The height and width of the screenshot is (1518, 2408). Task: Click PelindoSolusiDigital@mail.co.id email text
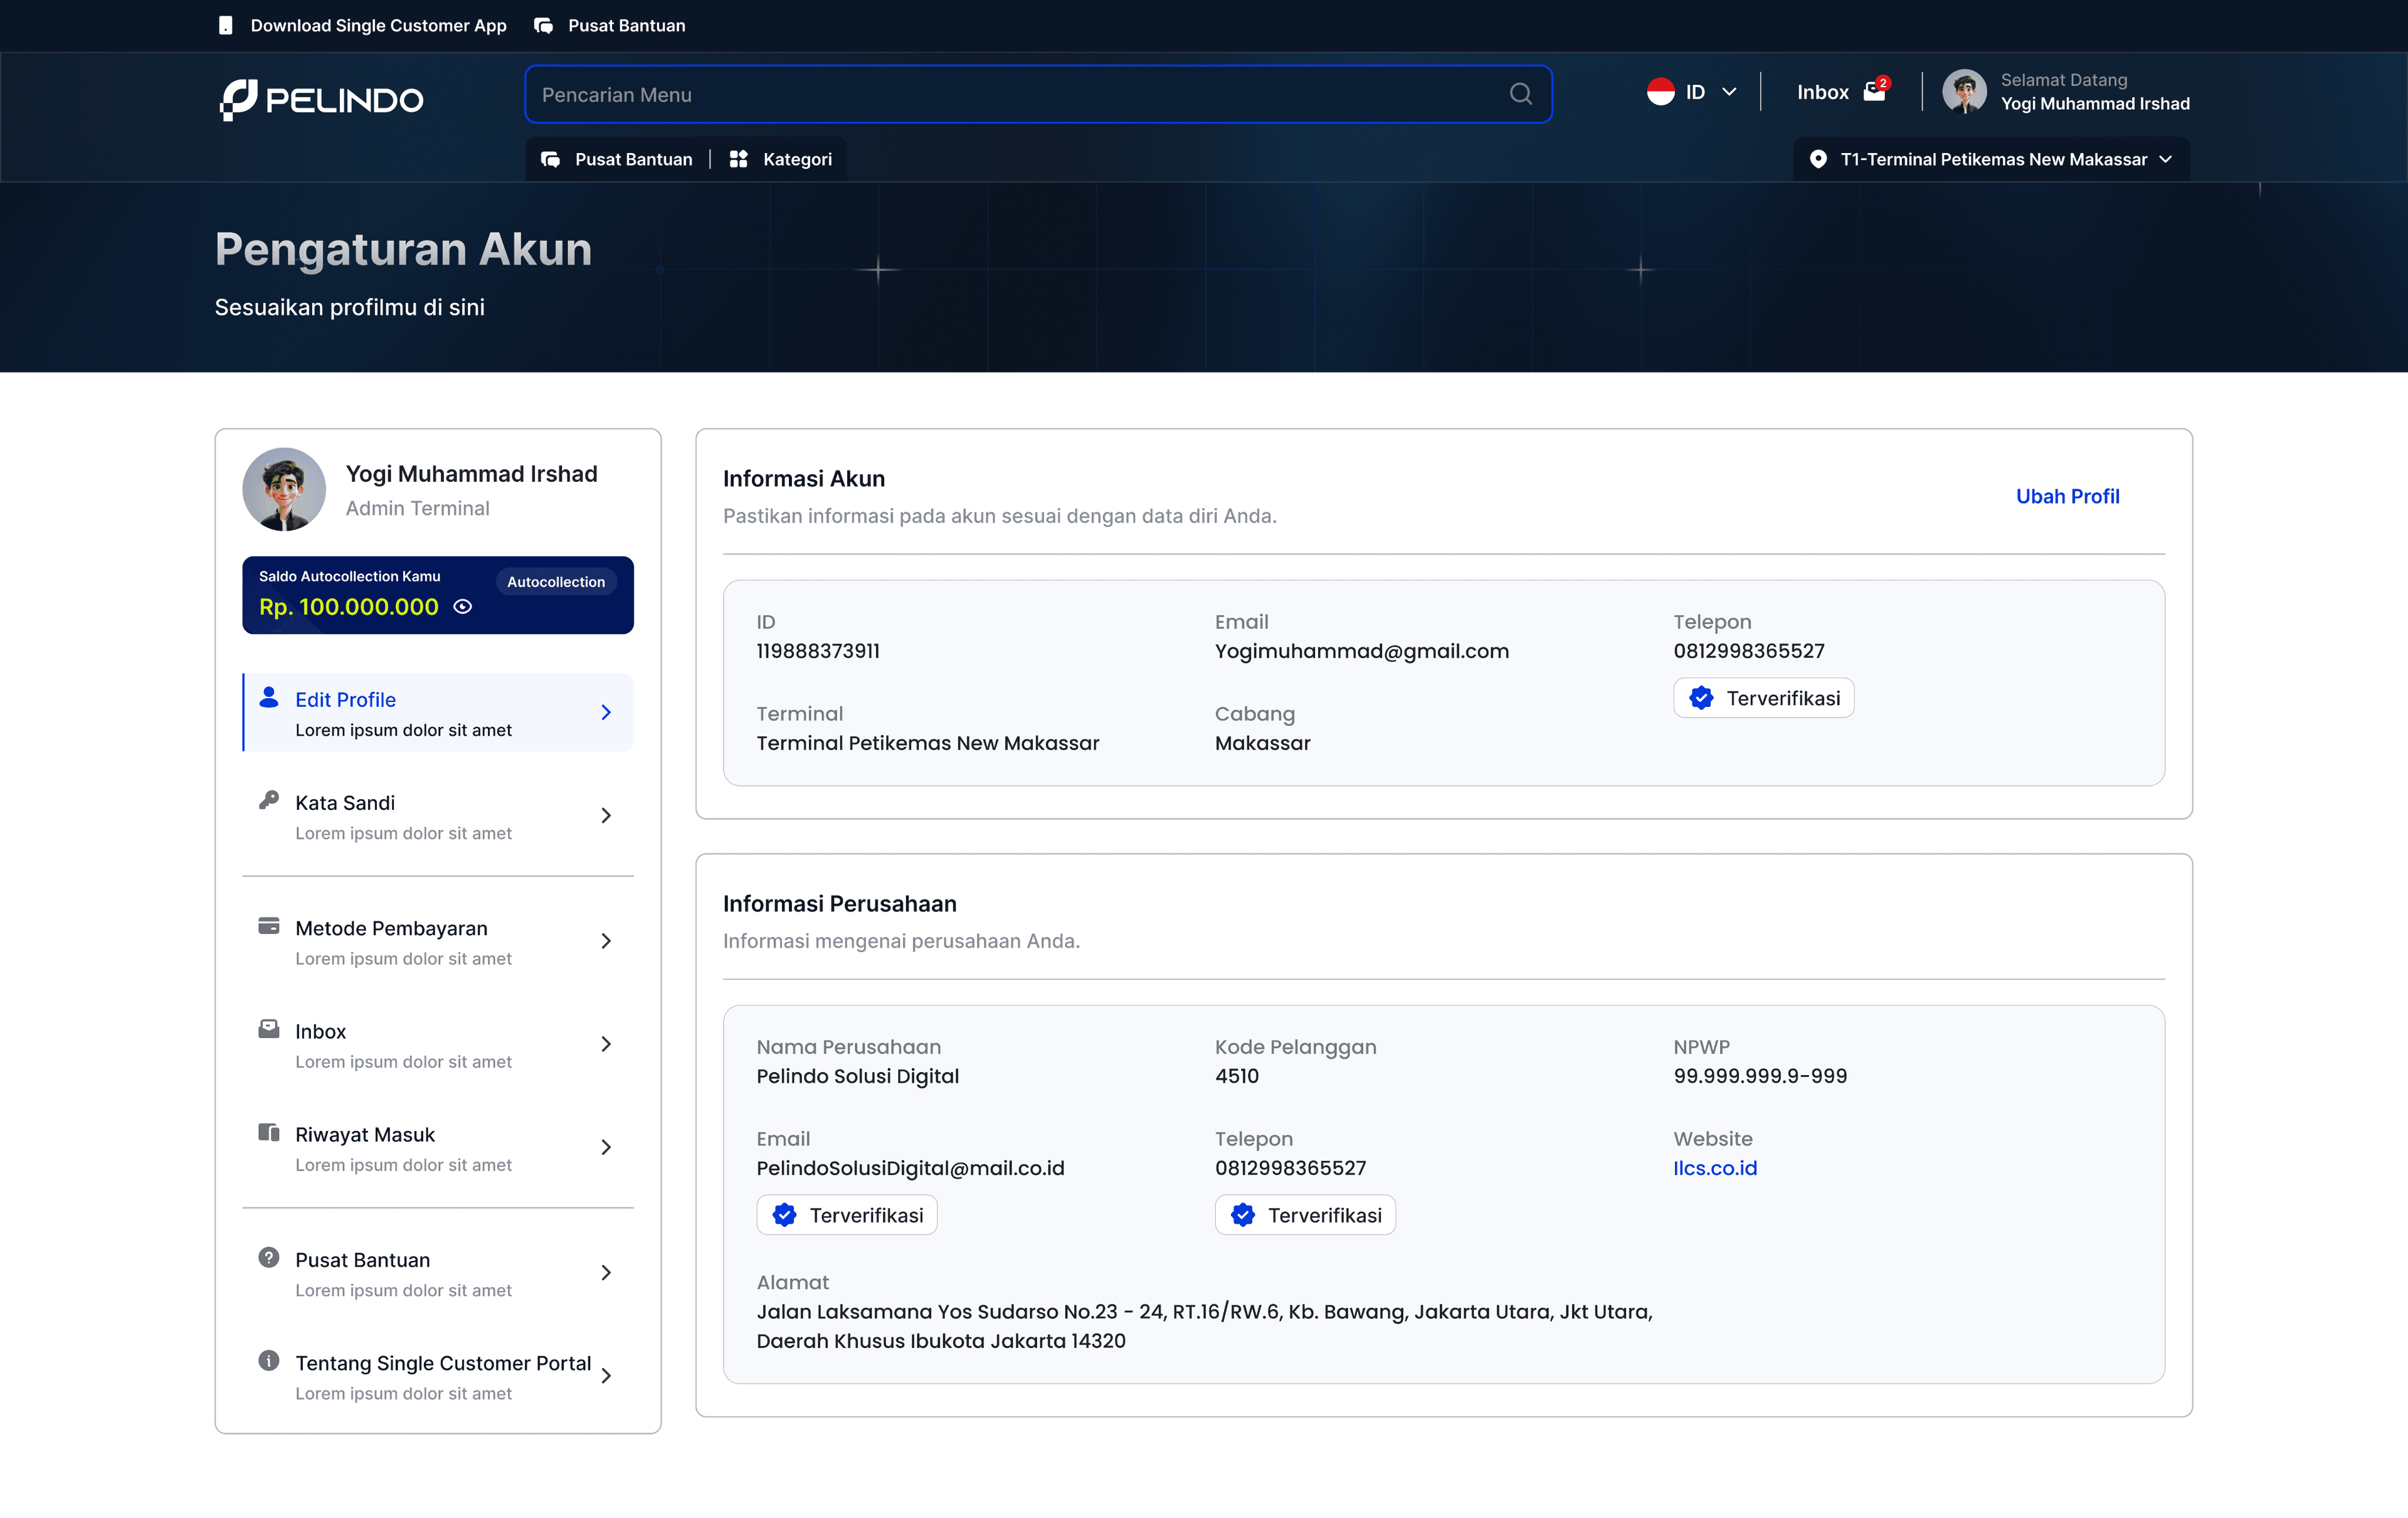(x=910, y=1168)
